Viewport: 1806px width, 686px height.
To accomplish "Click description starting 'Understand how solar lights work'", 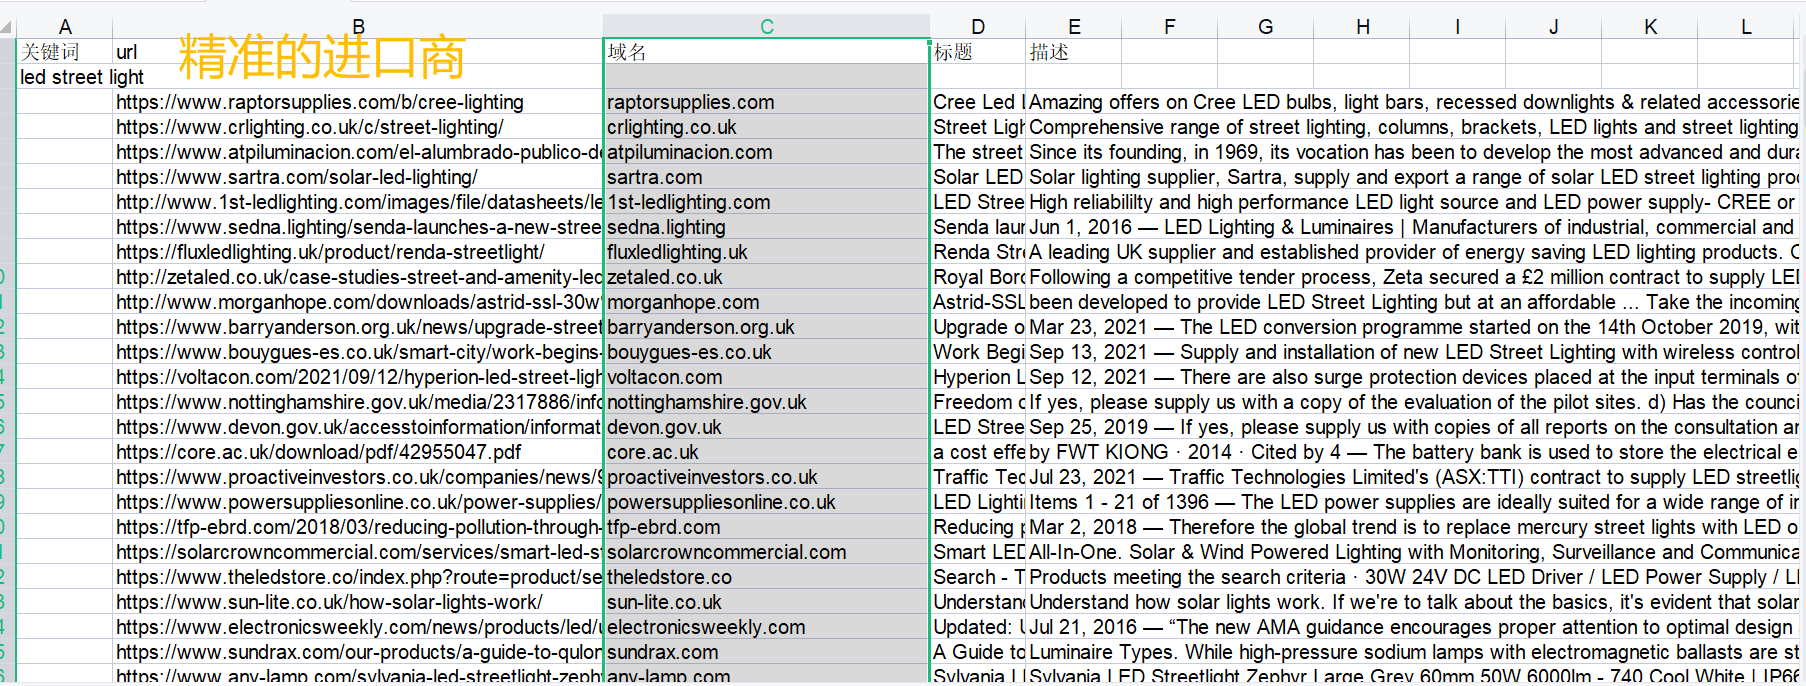I will click(x=1413, y=602).
